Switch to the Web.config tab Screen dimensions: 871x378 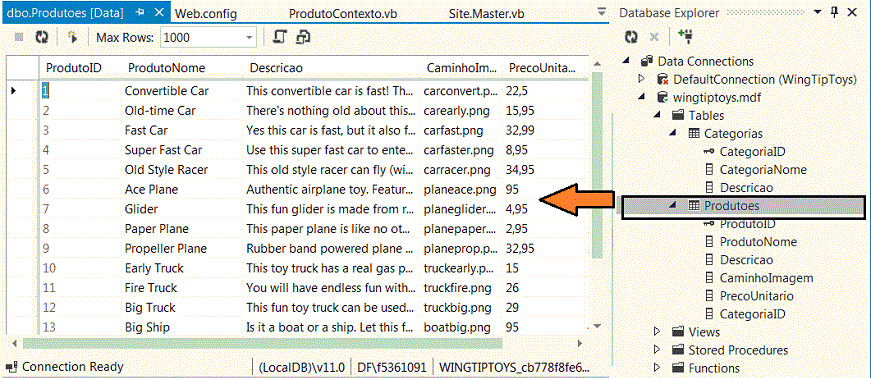206,13
